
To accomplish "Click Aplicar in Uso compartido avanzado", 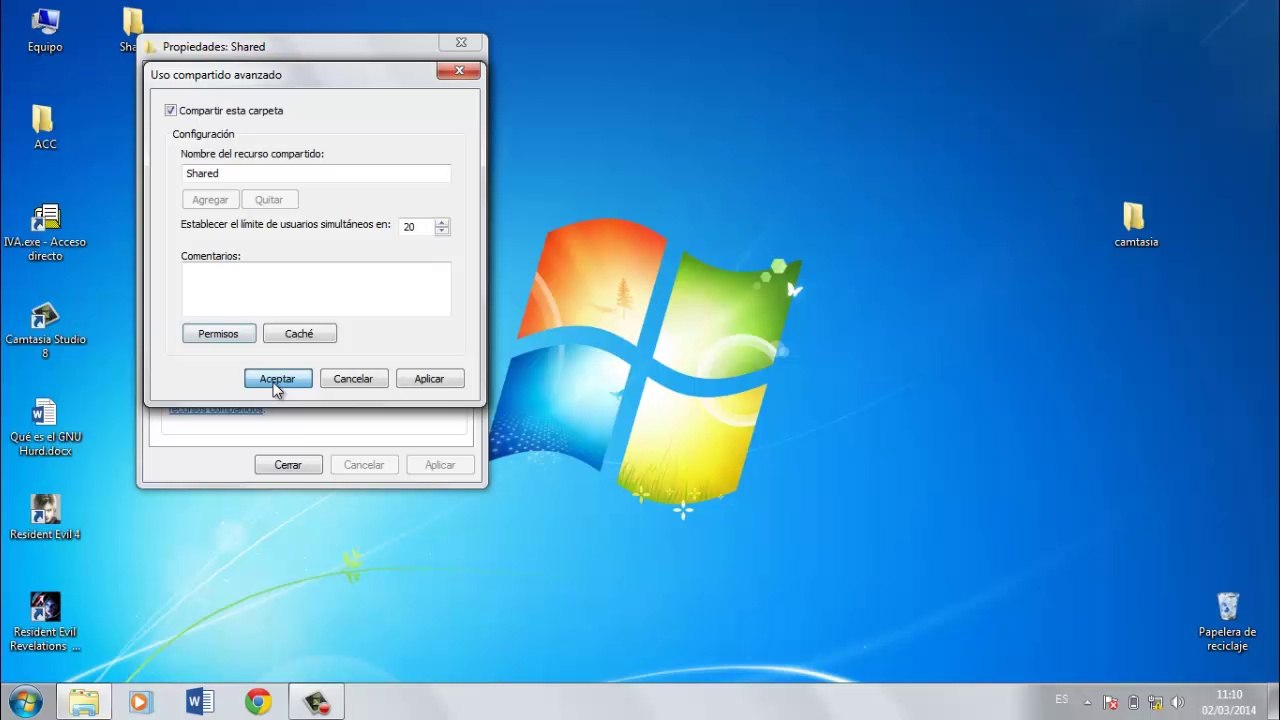I will pos(430,379).
